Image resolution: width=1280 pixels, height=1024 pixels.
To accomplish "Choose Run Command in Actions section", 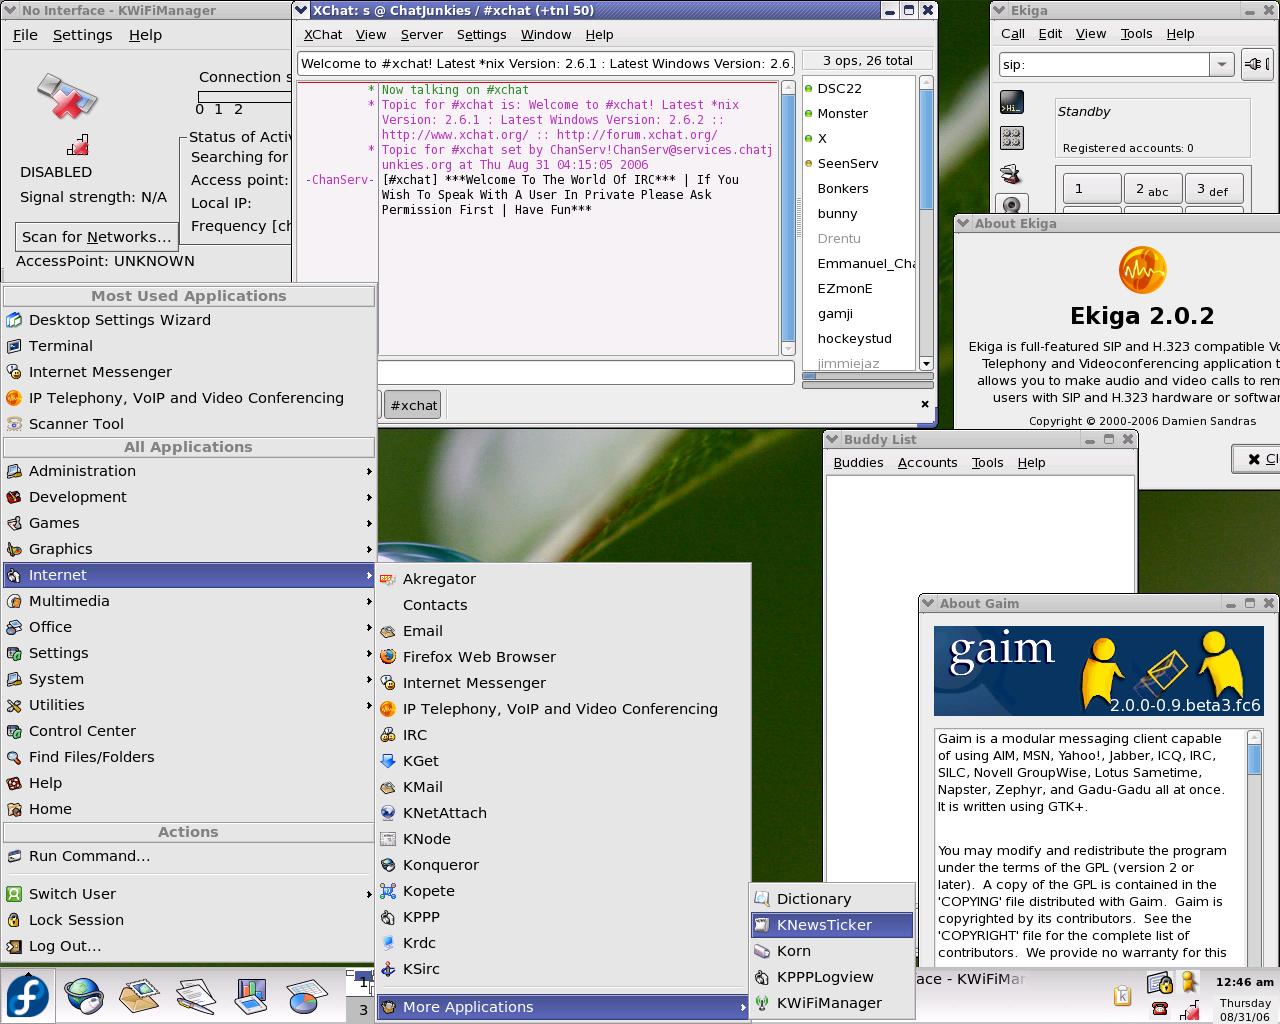I will [x=189, y=856].
